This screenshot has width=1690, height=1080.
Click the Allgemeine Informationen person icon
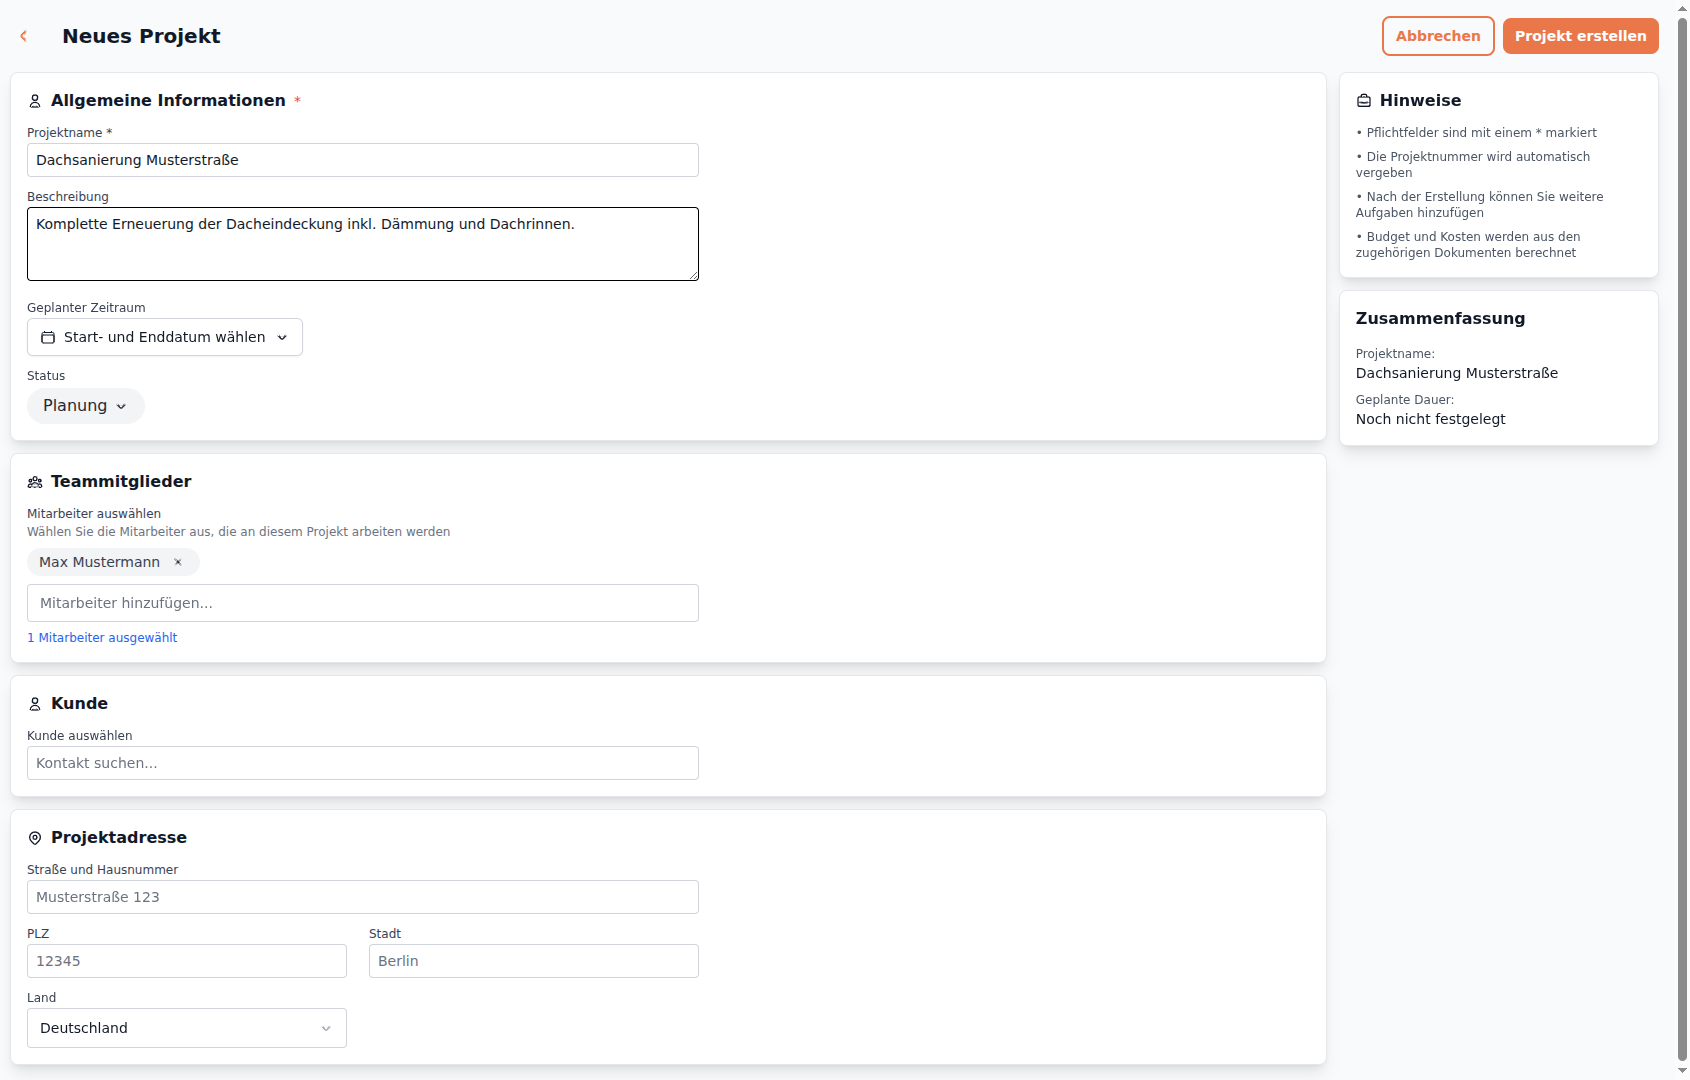[x=35, y=101]
